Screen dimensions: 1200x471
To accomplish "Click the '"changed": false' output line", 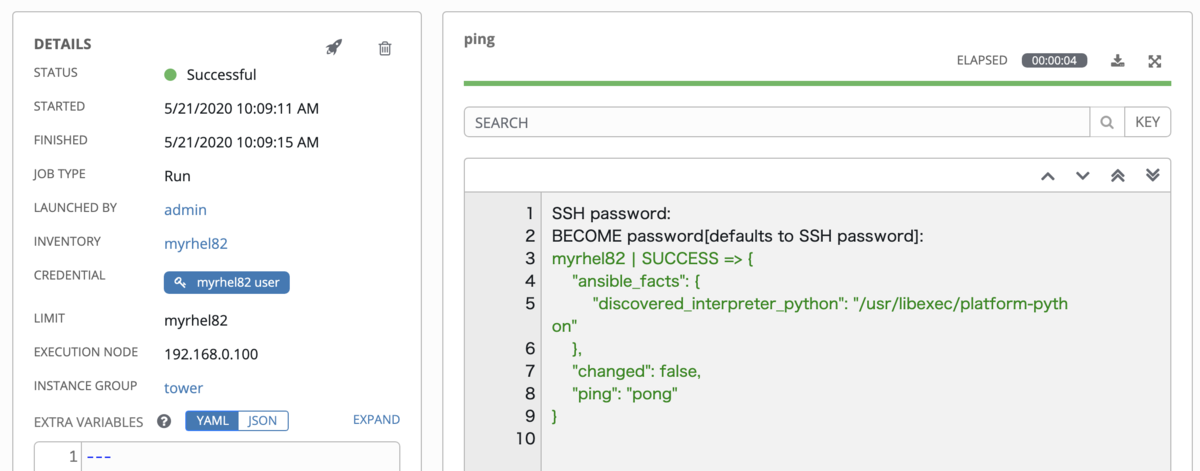I will click(x=636, y=371).
